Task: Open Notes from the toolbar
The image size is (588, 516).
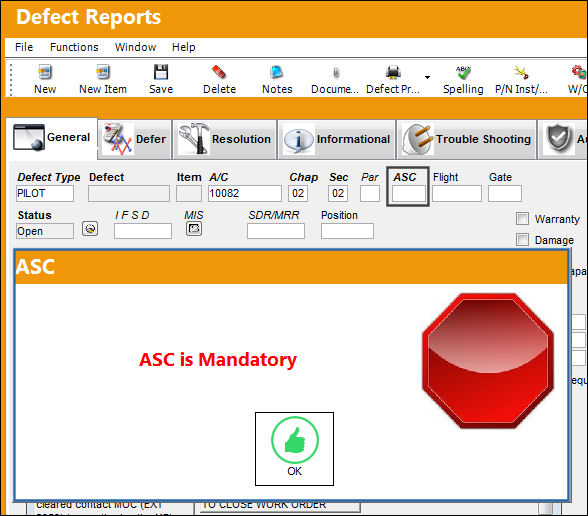Action: pos(277,72)
